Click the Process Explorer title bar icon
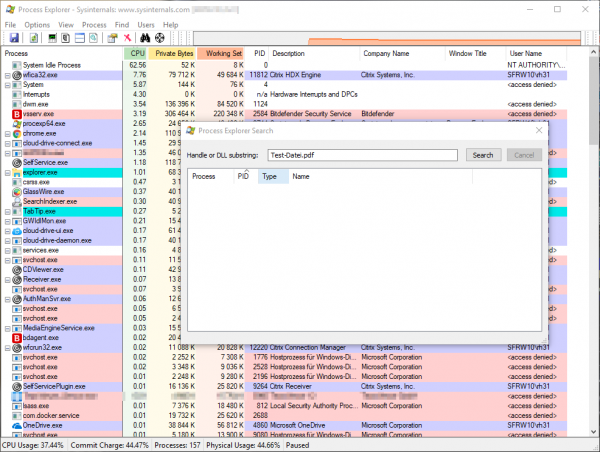 [10, 10]
